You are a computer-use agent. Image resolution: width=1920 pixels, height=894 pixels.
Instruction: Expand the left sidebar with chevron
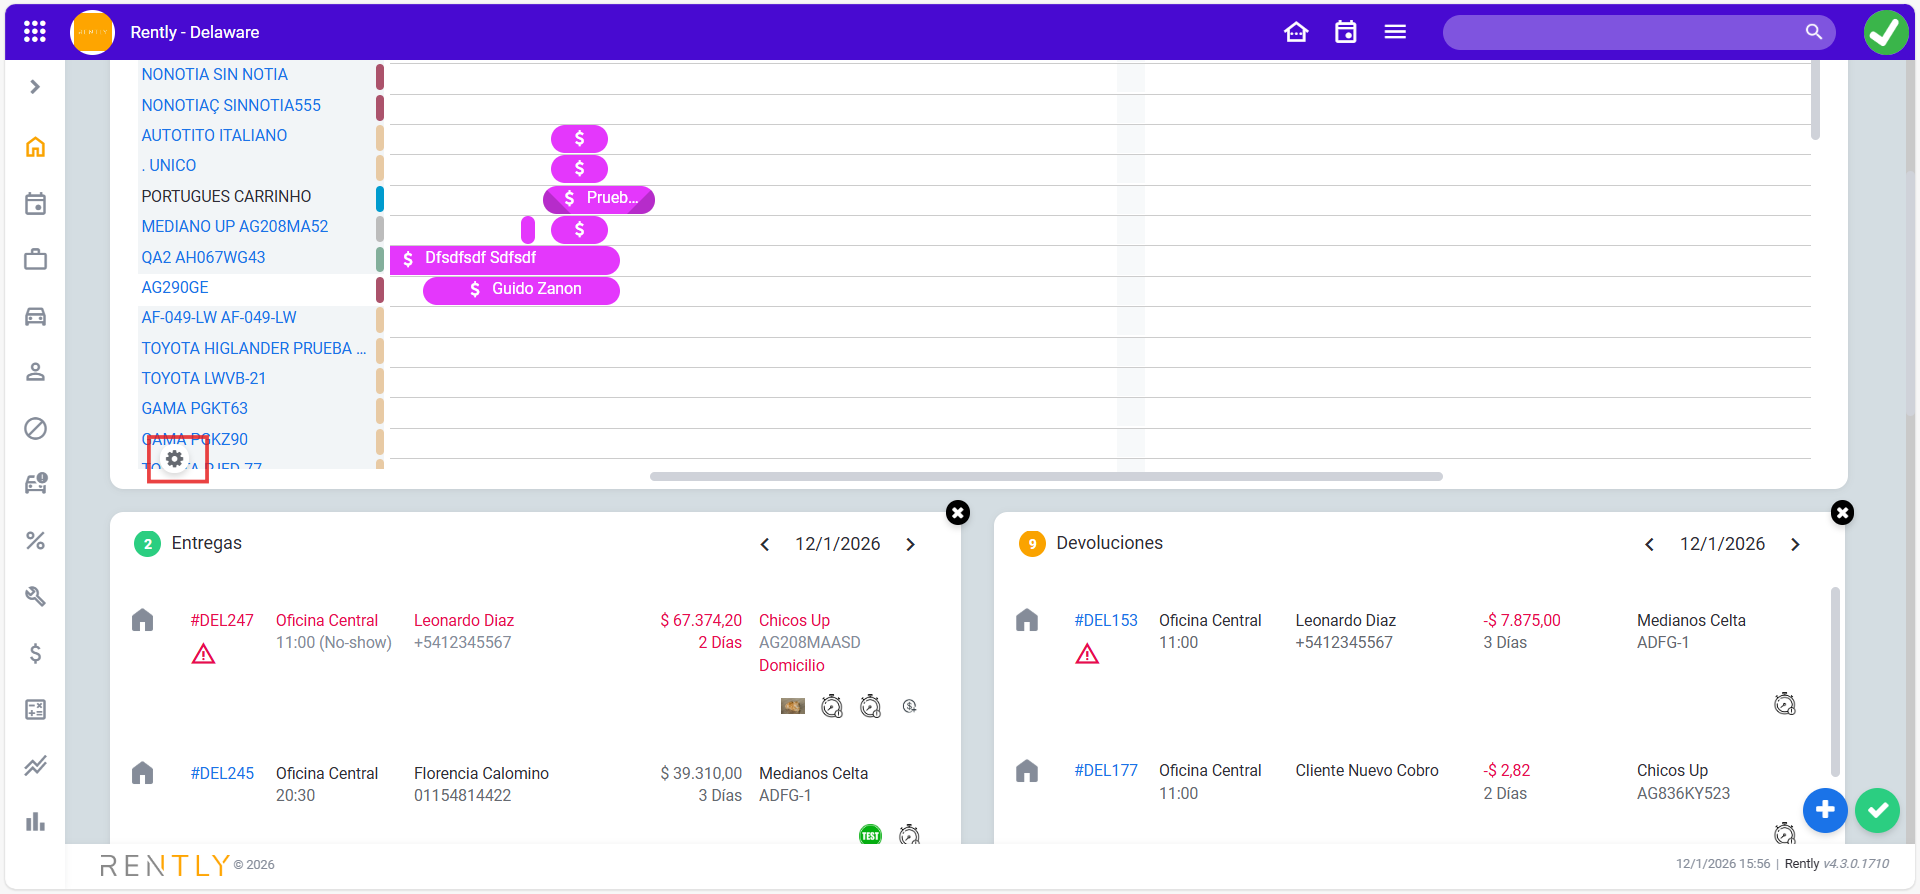(x=35, y=87)
